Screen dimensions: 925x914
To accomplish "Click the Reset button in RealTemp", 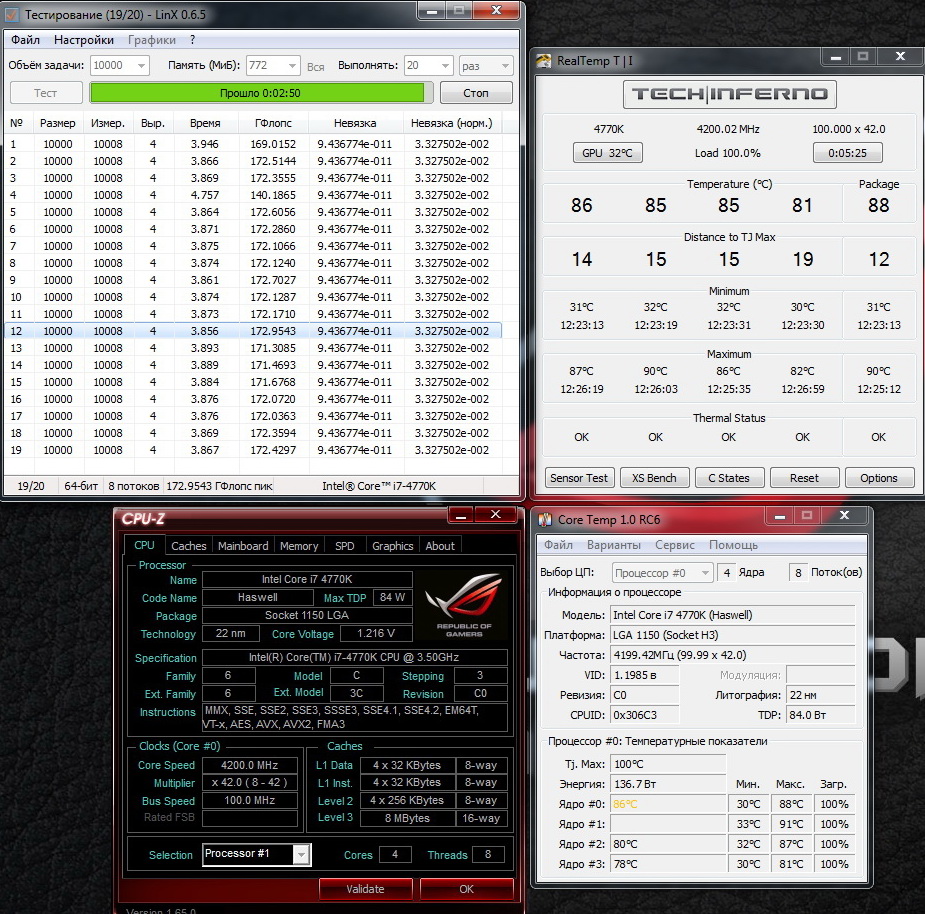I will [x=805, y=477].
